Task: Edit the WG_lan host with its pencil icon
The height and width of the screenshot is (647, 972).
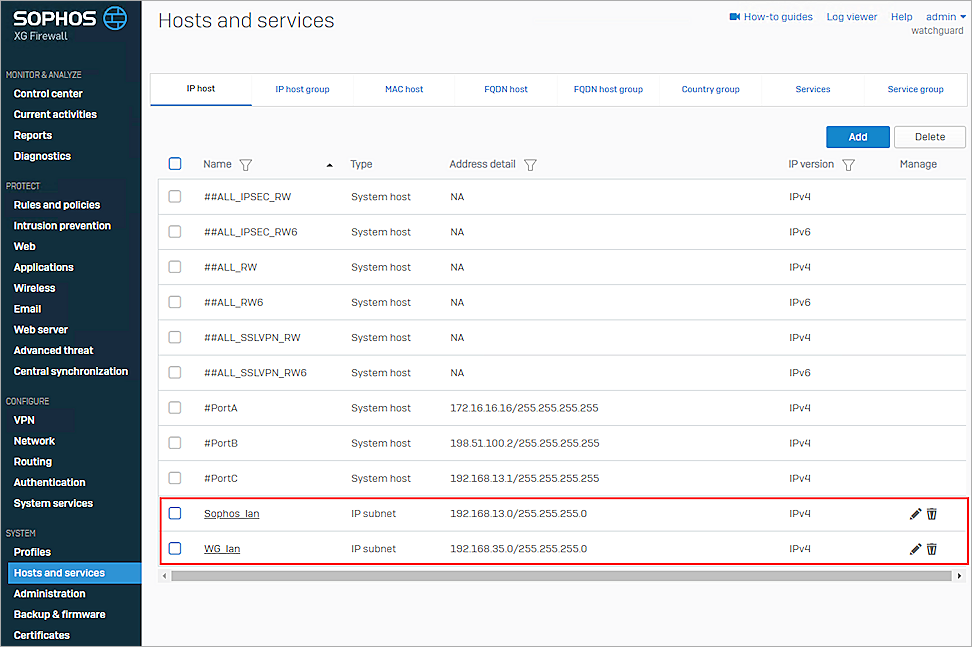Action: [915, 548]
